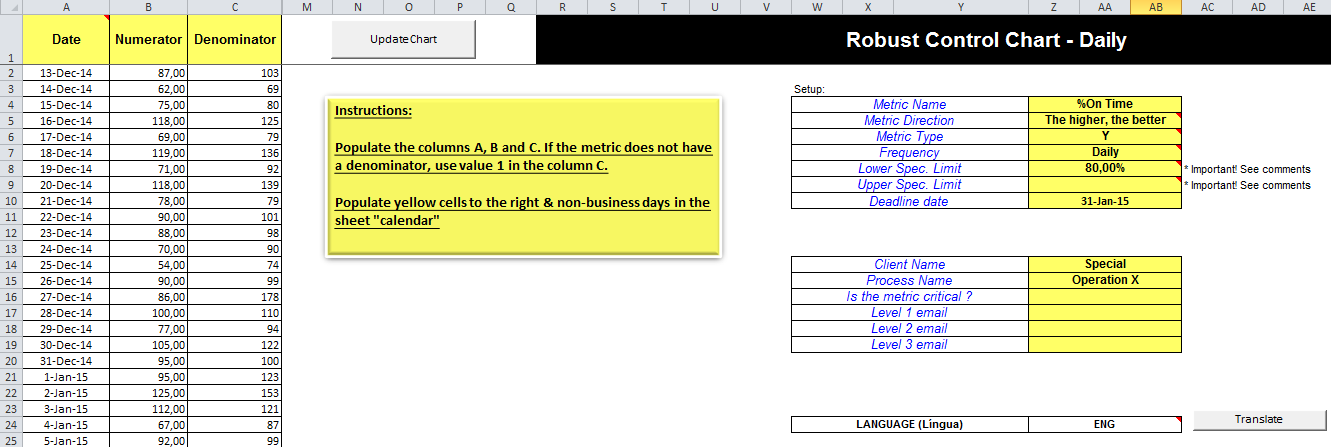Click empty Upper Spec. Limit yellow cell
Screen dimensions: 1331x447
click(x=1105, y=184)
